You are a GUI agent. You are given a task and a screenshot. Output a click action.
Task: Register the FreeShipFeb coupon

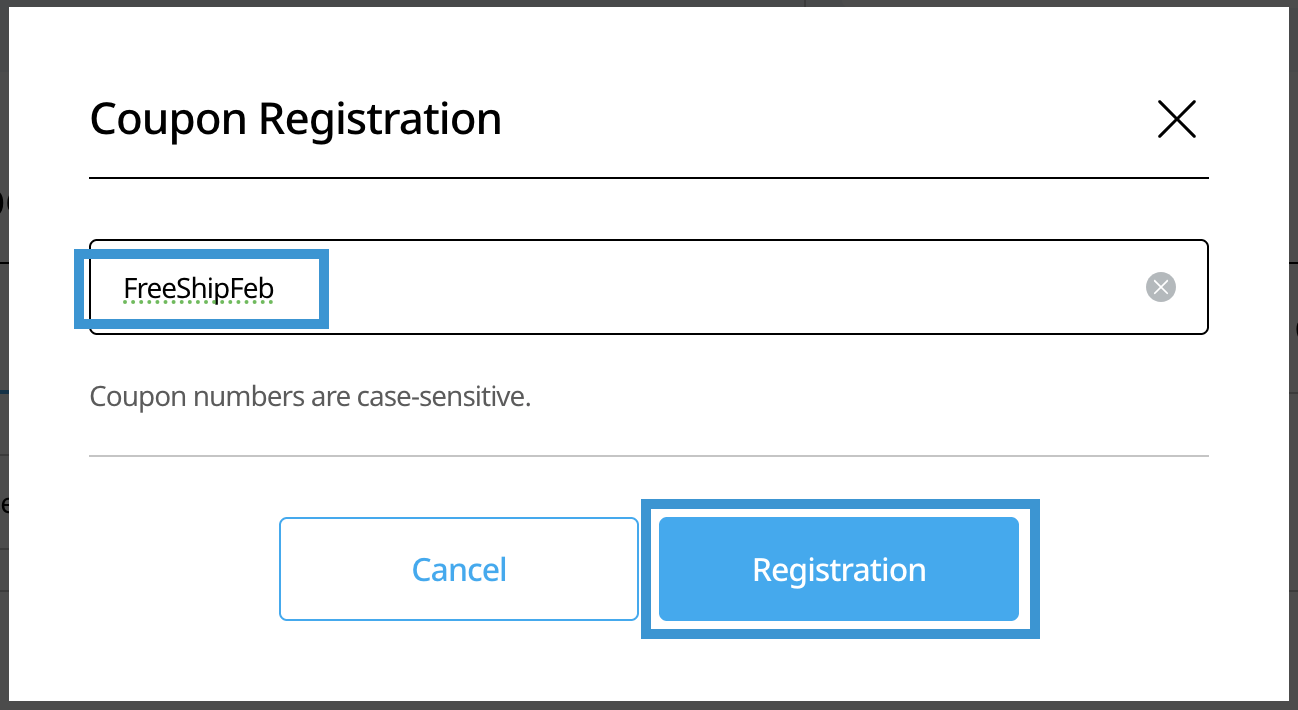(838, 569)
